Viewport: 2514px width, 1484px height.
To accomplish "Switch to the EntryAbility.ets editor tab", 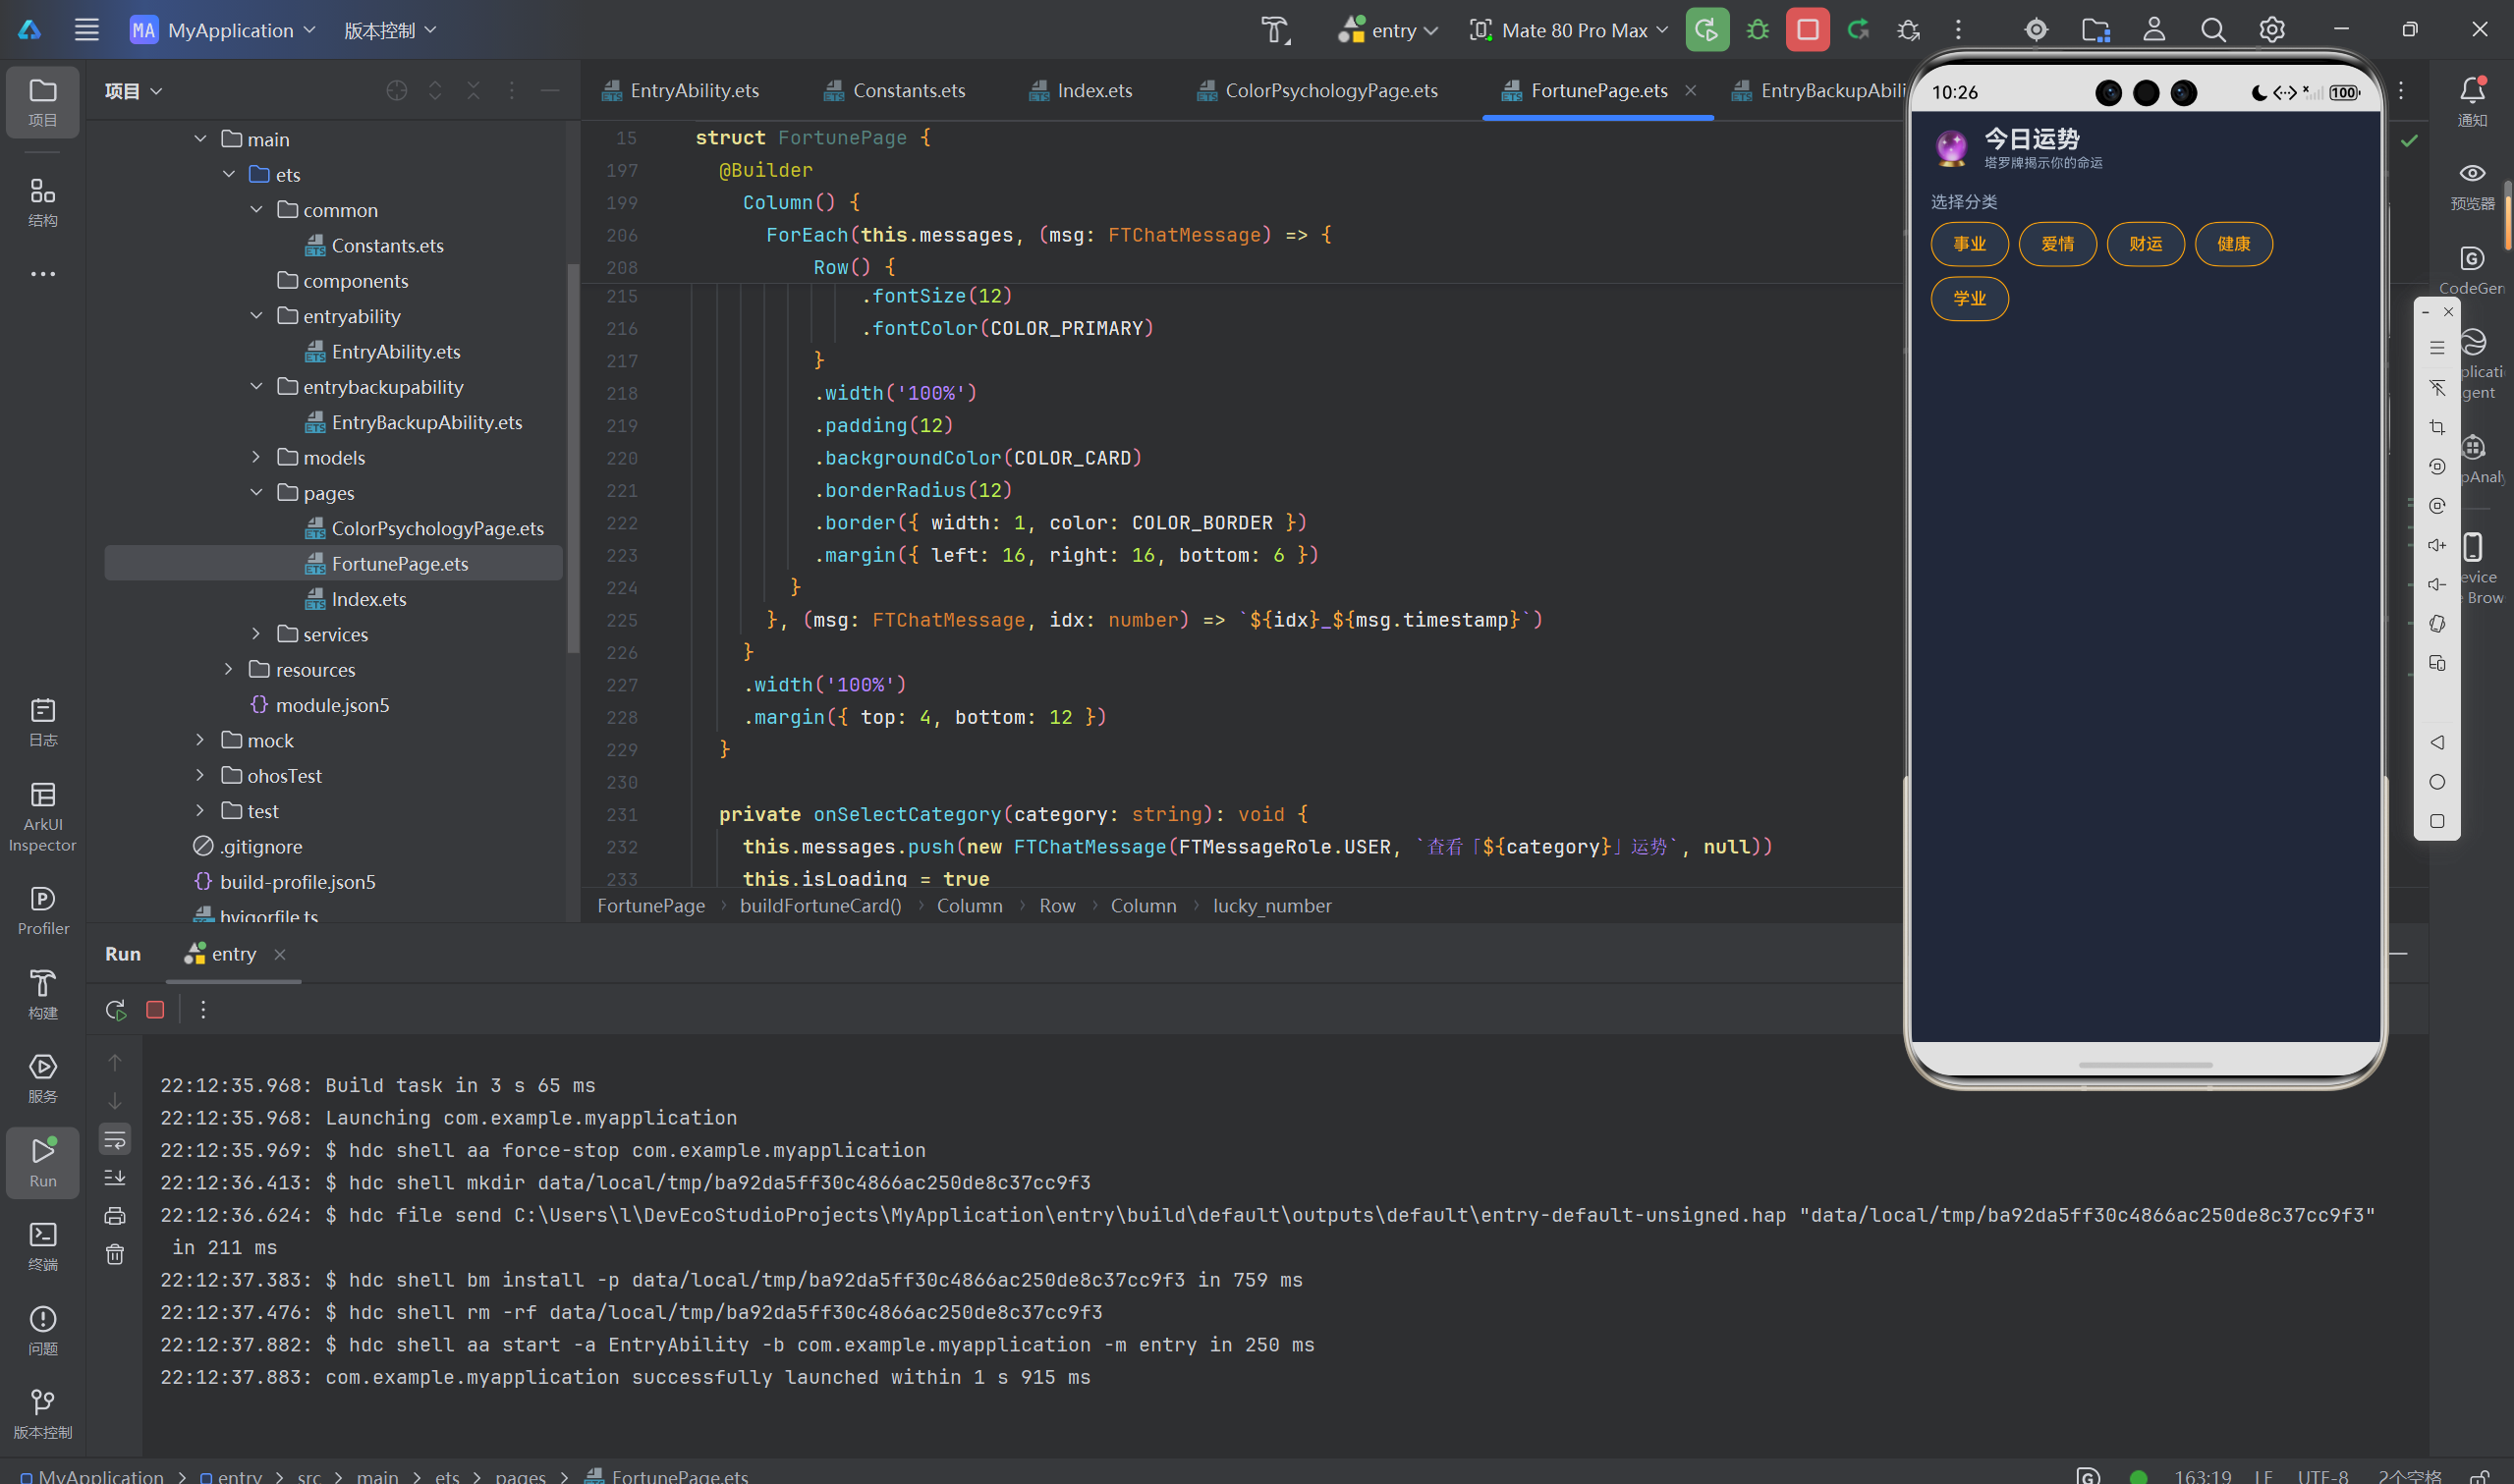I will pyautogui.click(x=681, y=91).
